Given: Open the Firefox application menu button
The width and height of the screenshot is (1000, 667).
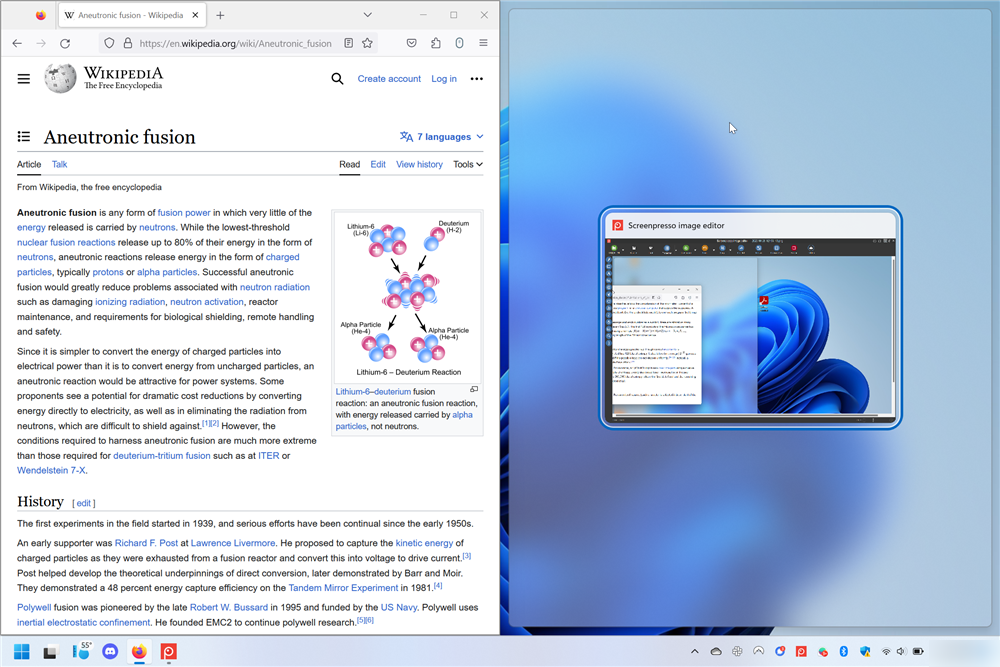Looking at the screenshot, I should (x=483, y=43).
